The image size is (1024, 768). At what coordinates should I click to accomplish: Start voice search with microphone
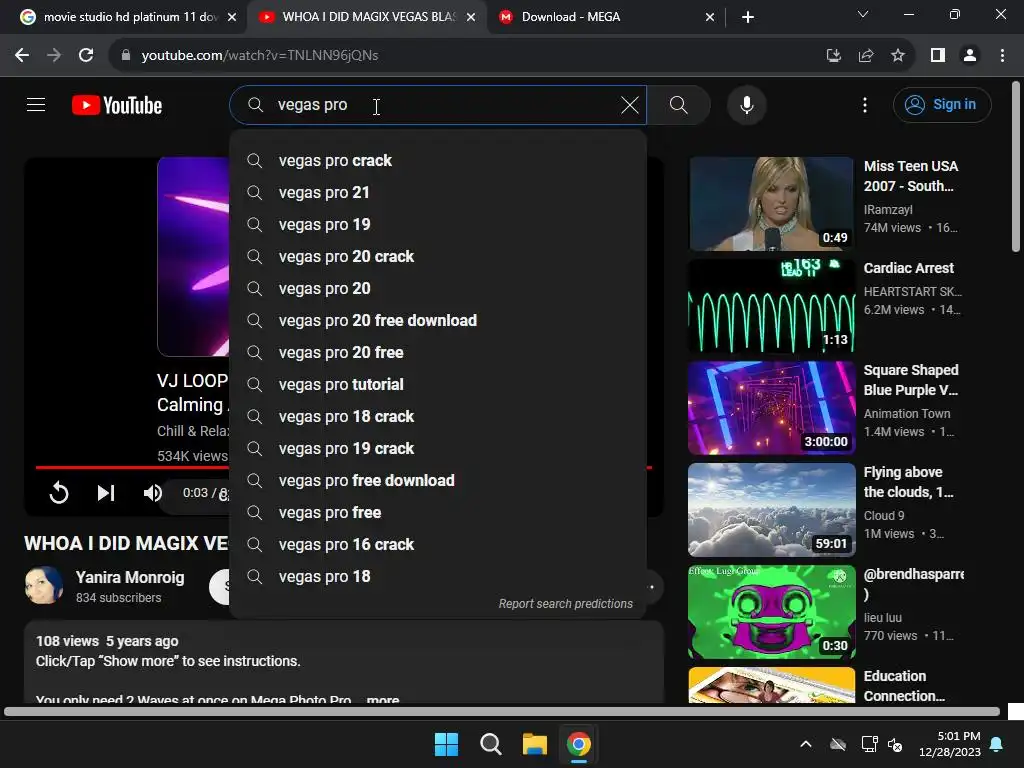746,104
